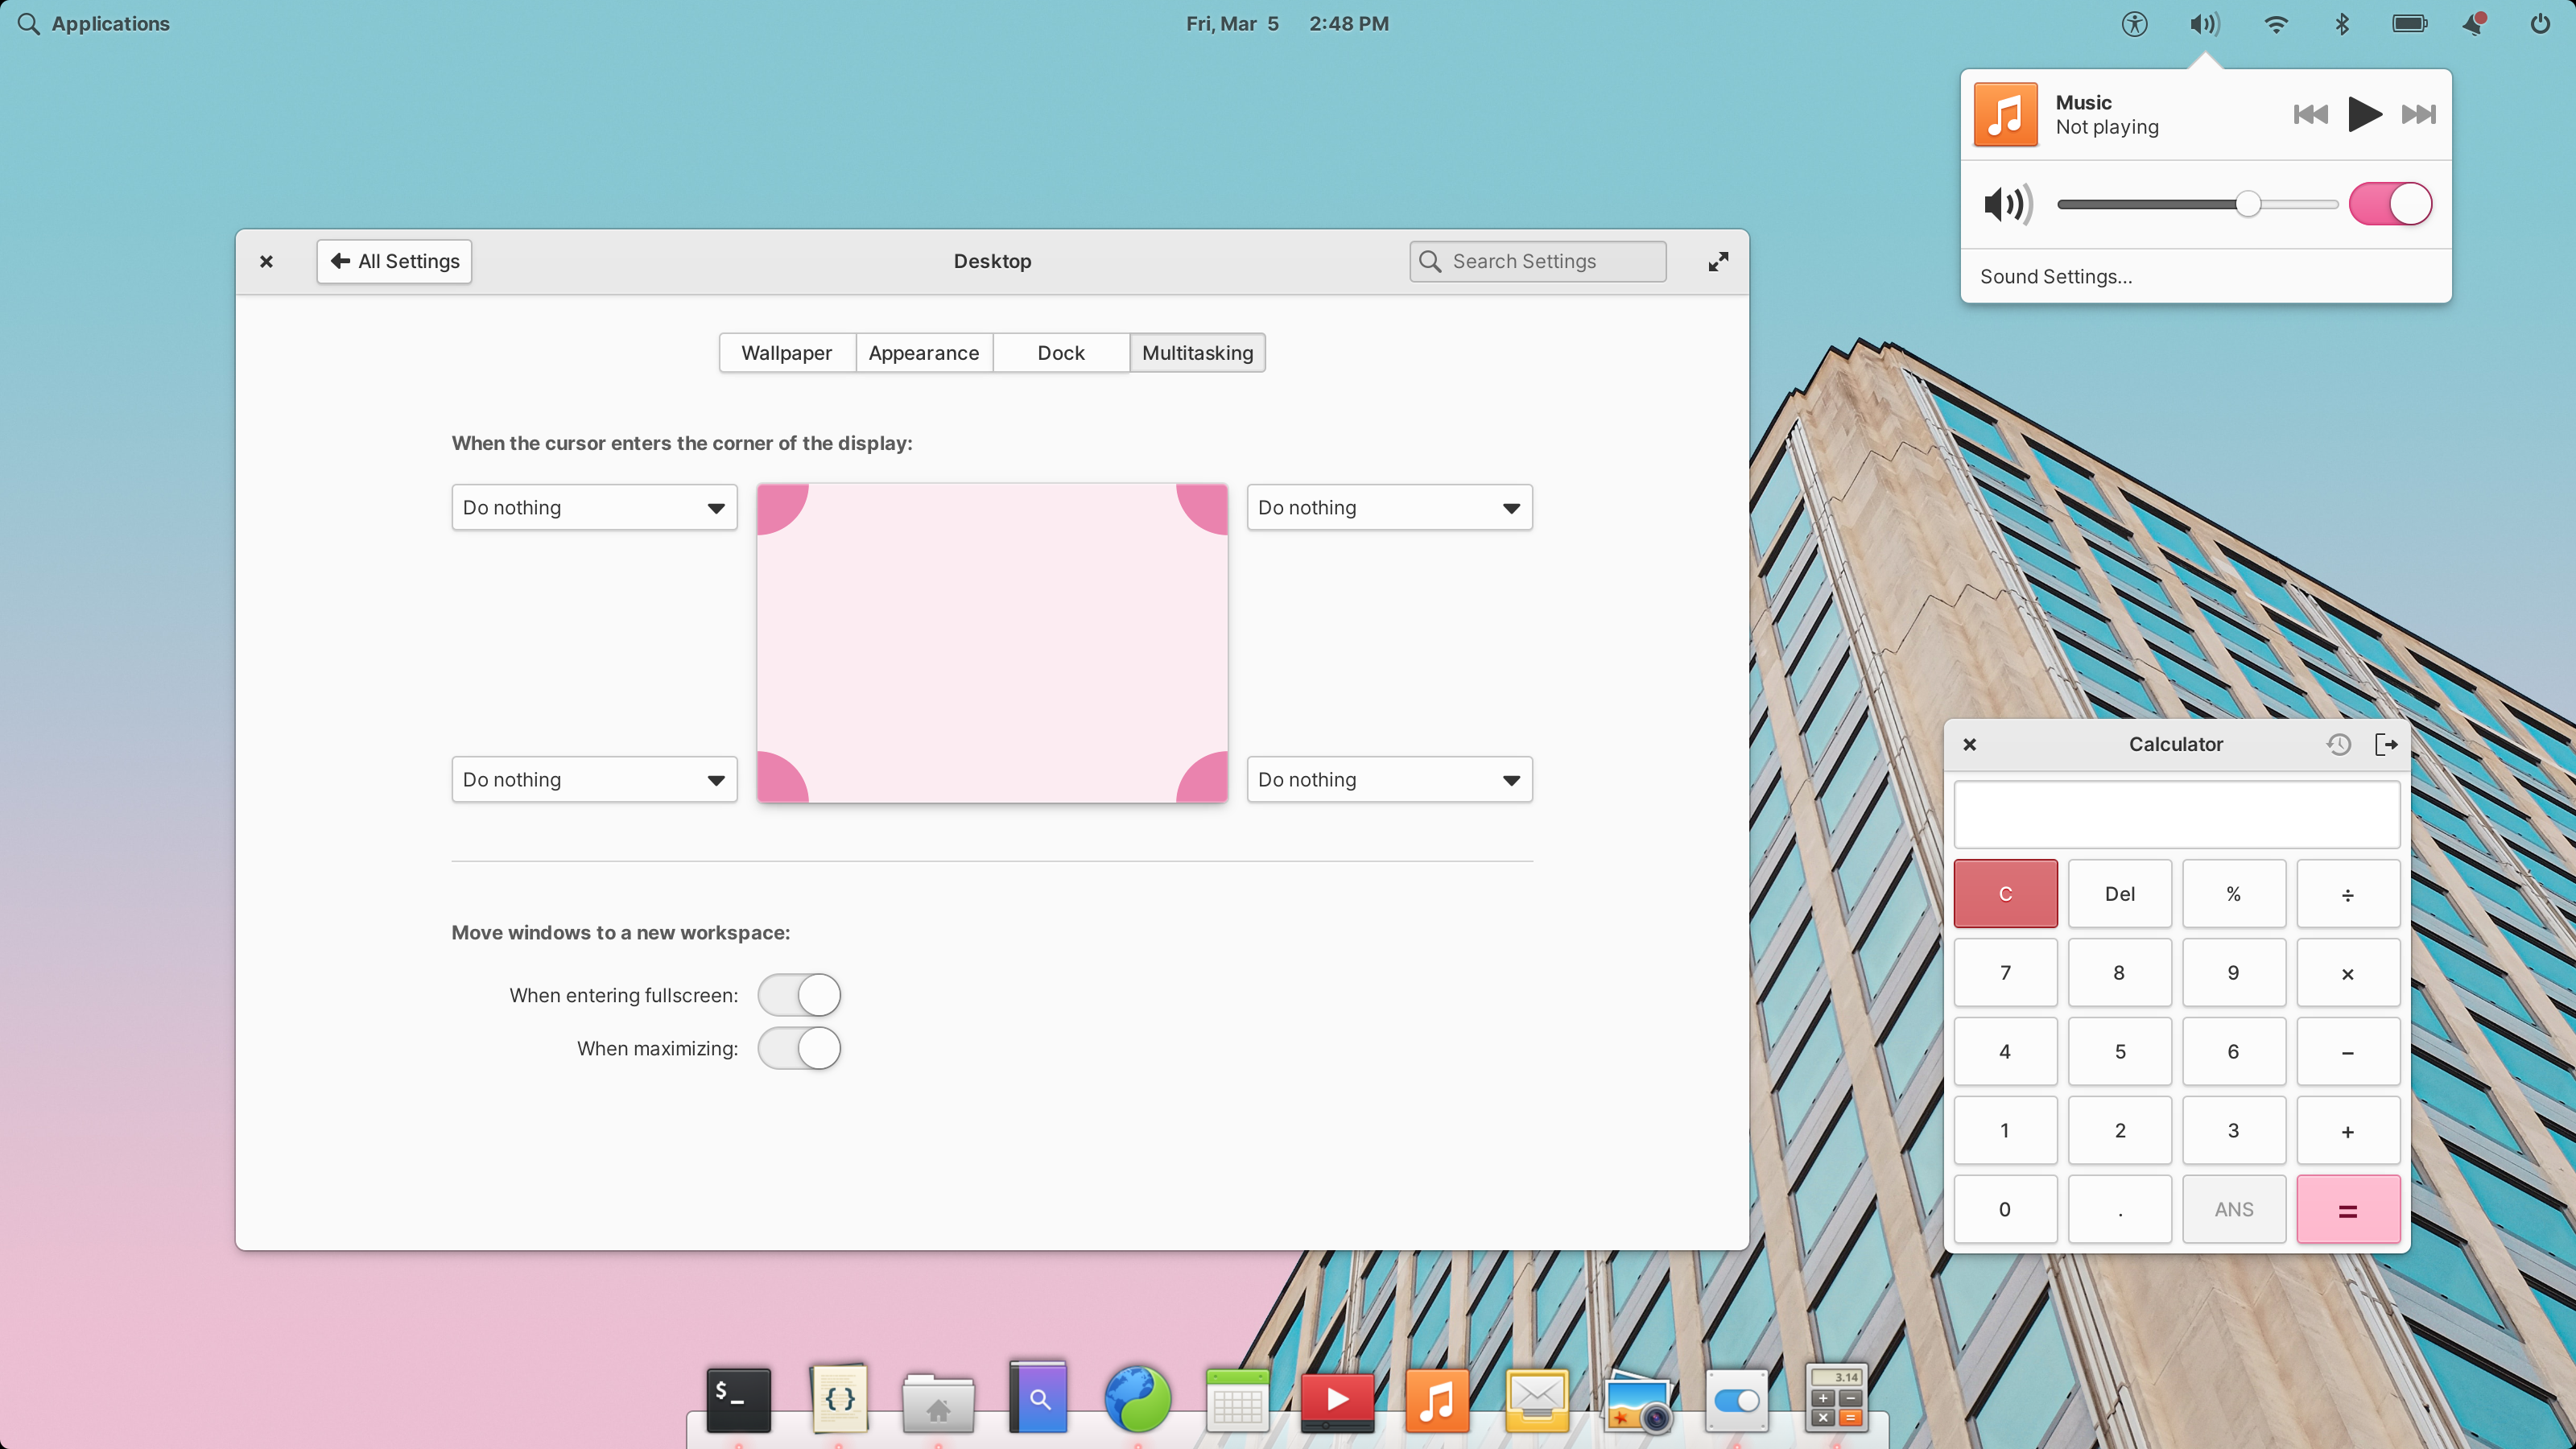Toggle the music player sound toggle
Viewport: 2576px width, 1449px height.
(x=2390, y=204)
